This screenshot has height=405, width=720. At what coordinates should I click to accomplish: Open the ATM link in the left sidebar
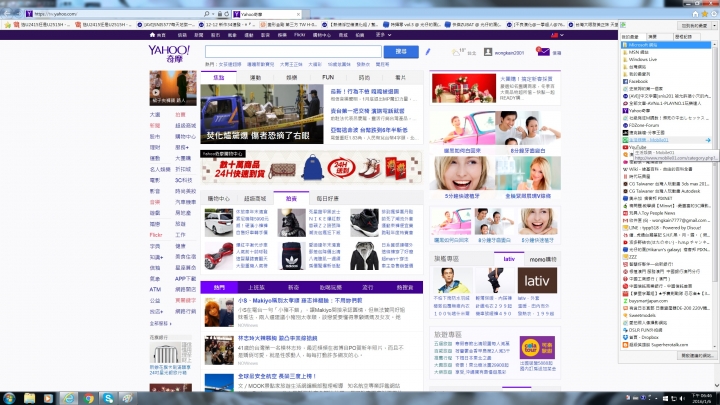coord(155,289)
